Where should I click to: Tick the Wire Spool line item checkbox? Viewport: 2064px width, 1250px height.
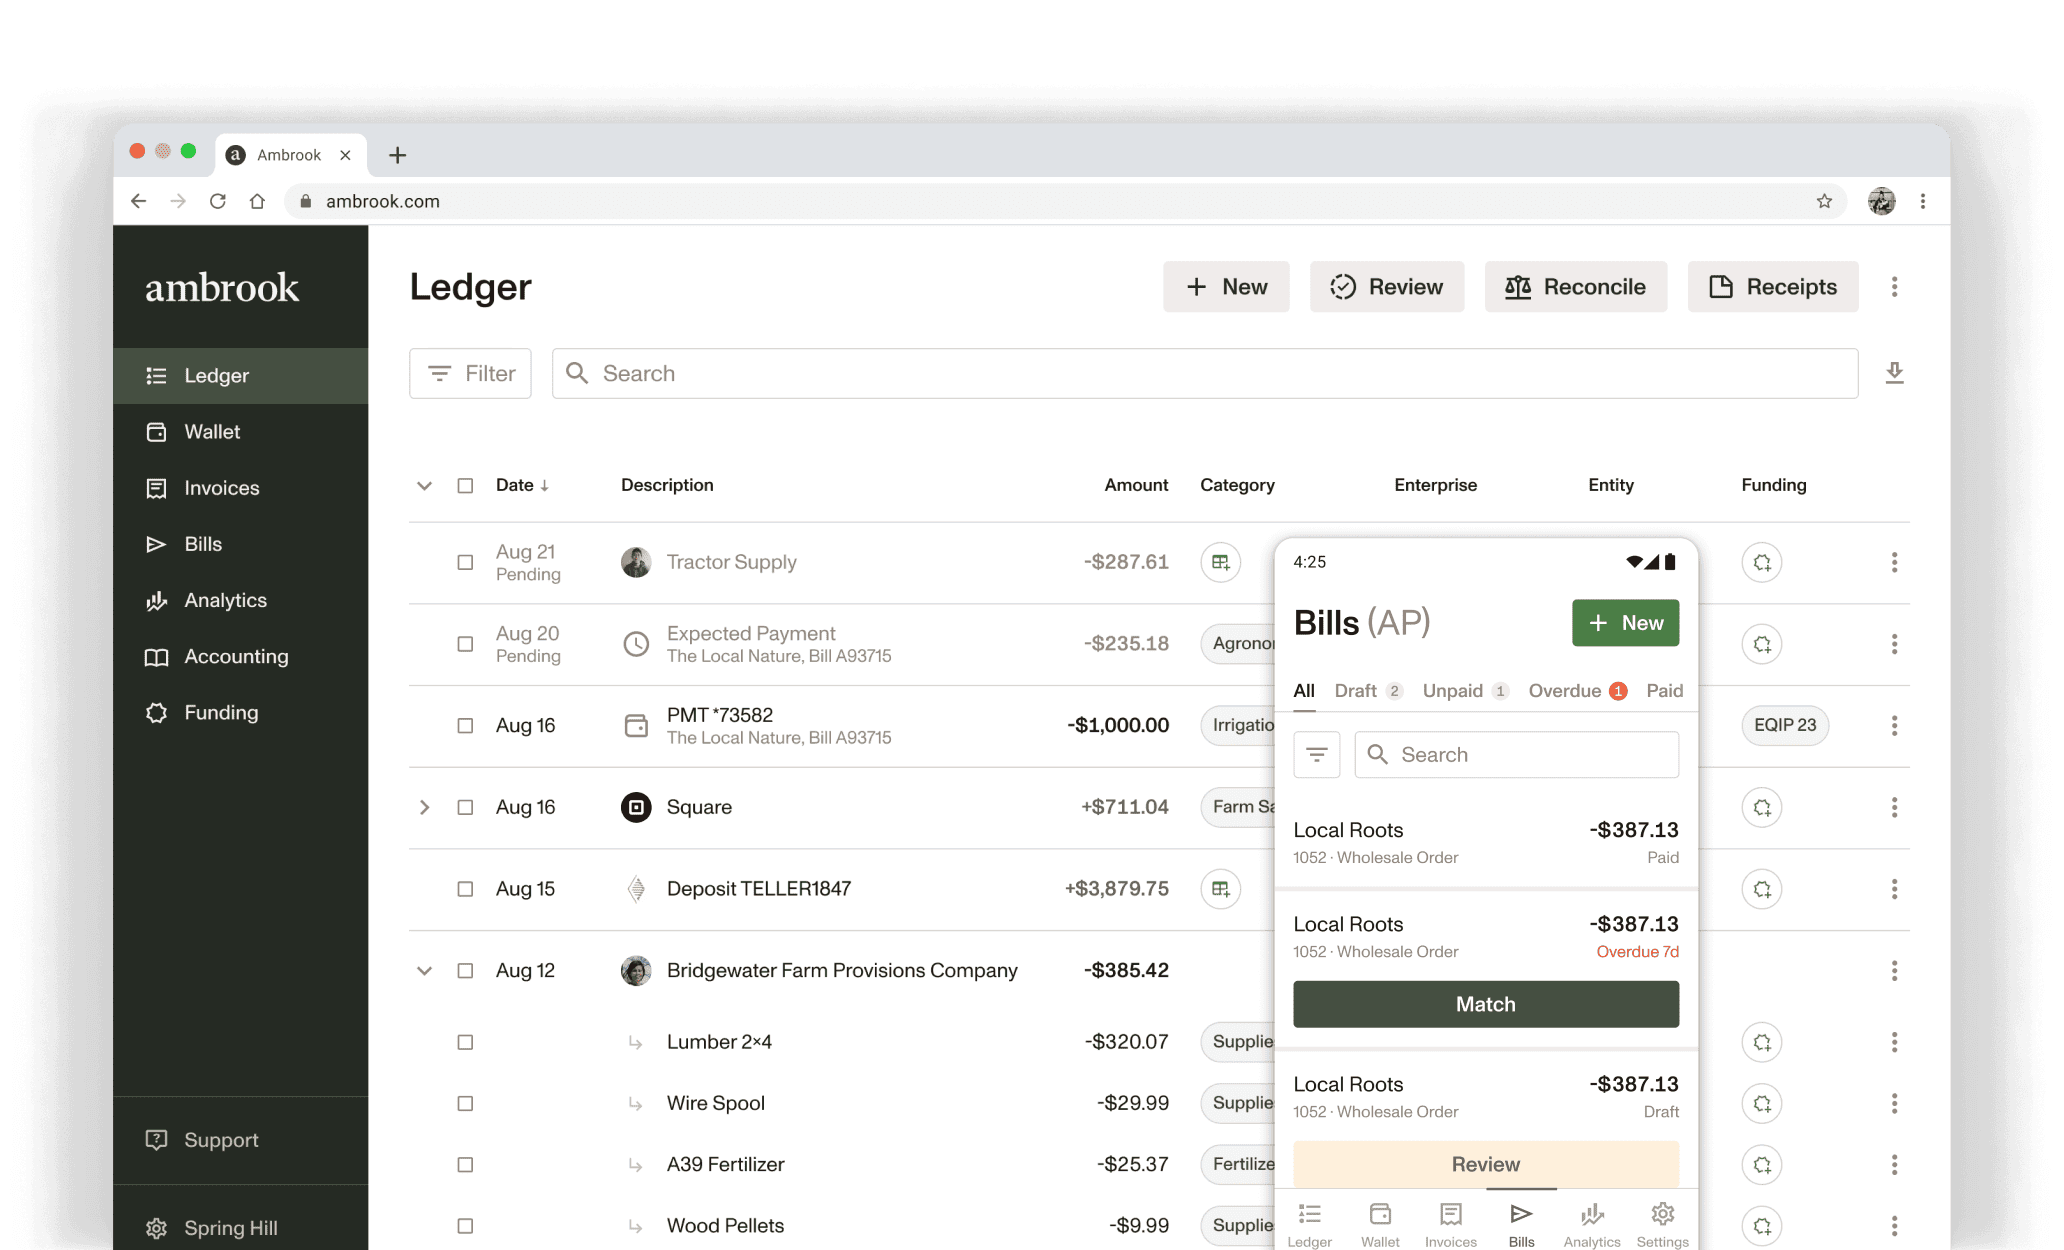[x=465, y=1103]
